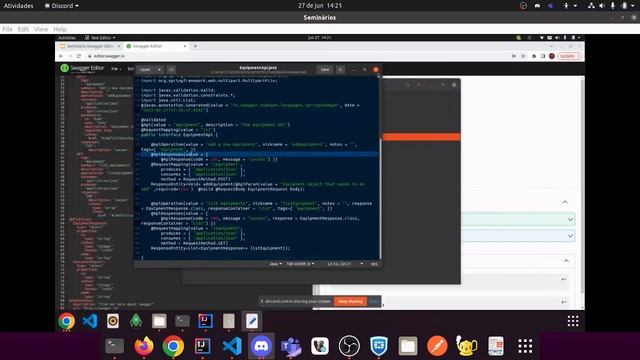Open Google Chrome in the bottom dock
This screenshot has width=640, height=360.
pyautogui.click(x=173, y=346)
